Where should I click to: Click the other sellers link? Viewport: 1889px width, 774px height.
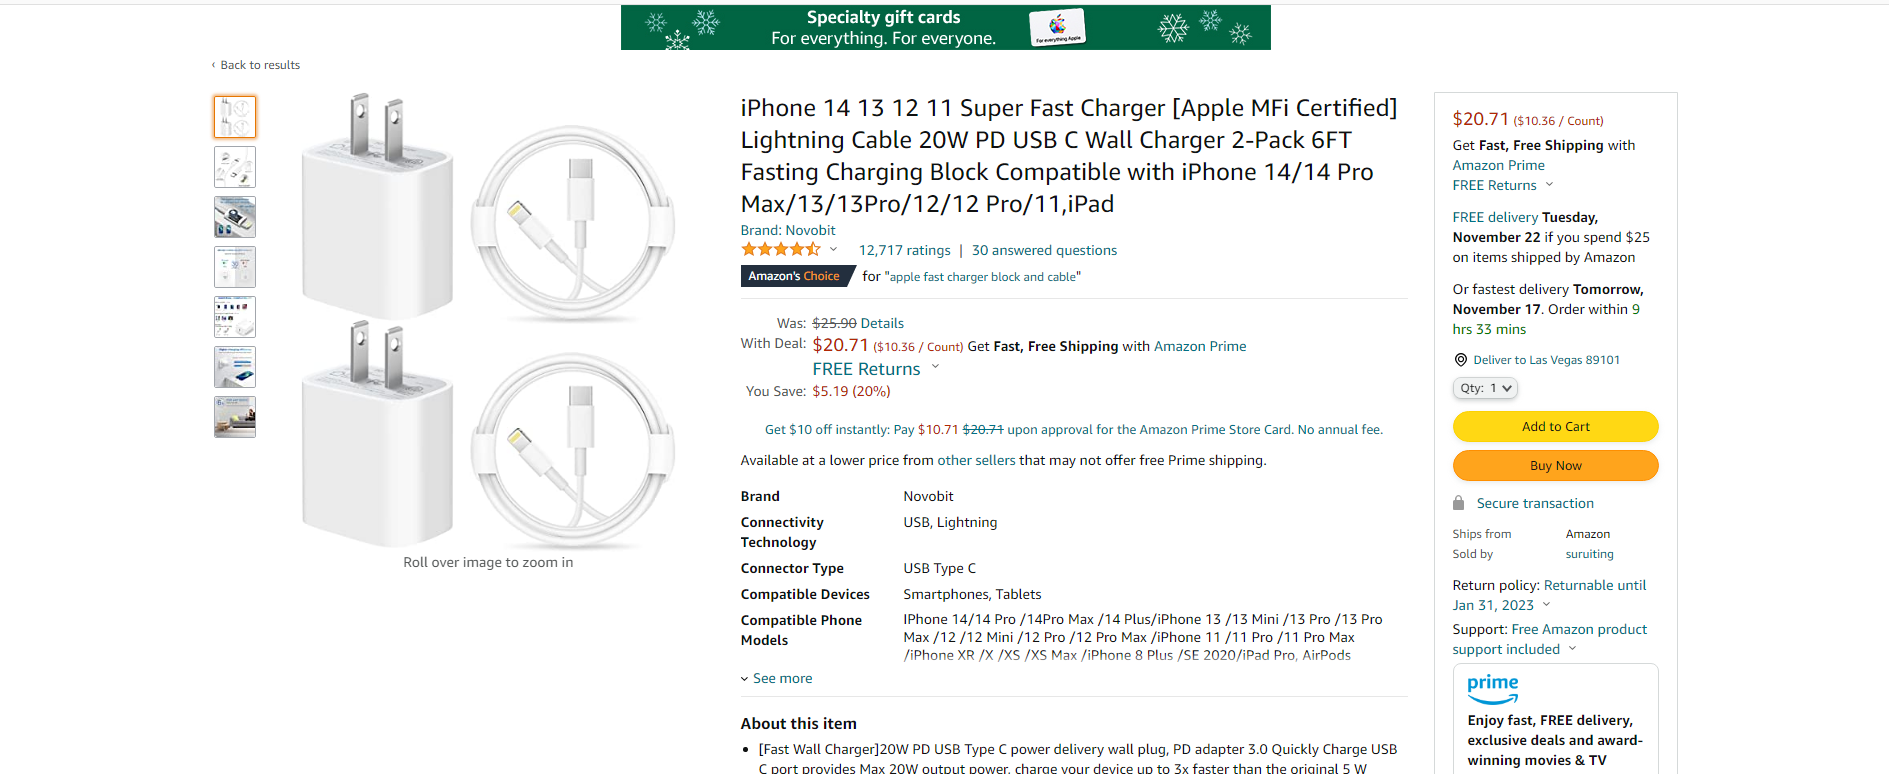click(976, 460)
